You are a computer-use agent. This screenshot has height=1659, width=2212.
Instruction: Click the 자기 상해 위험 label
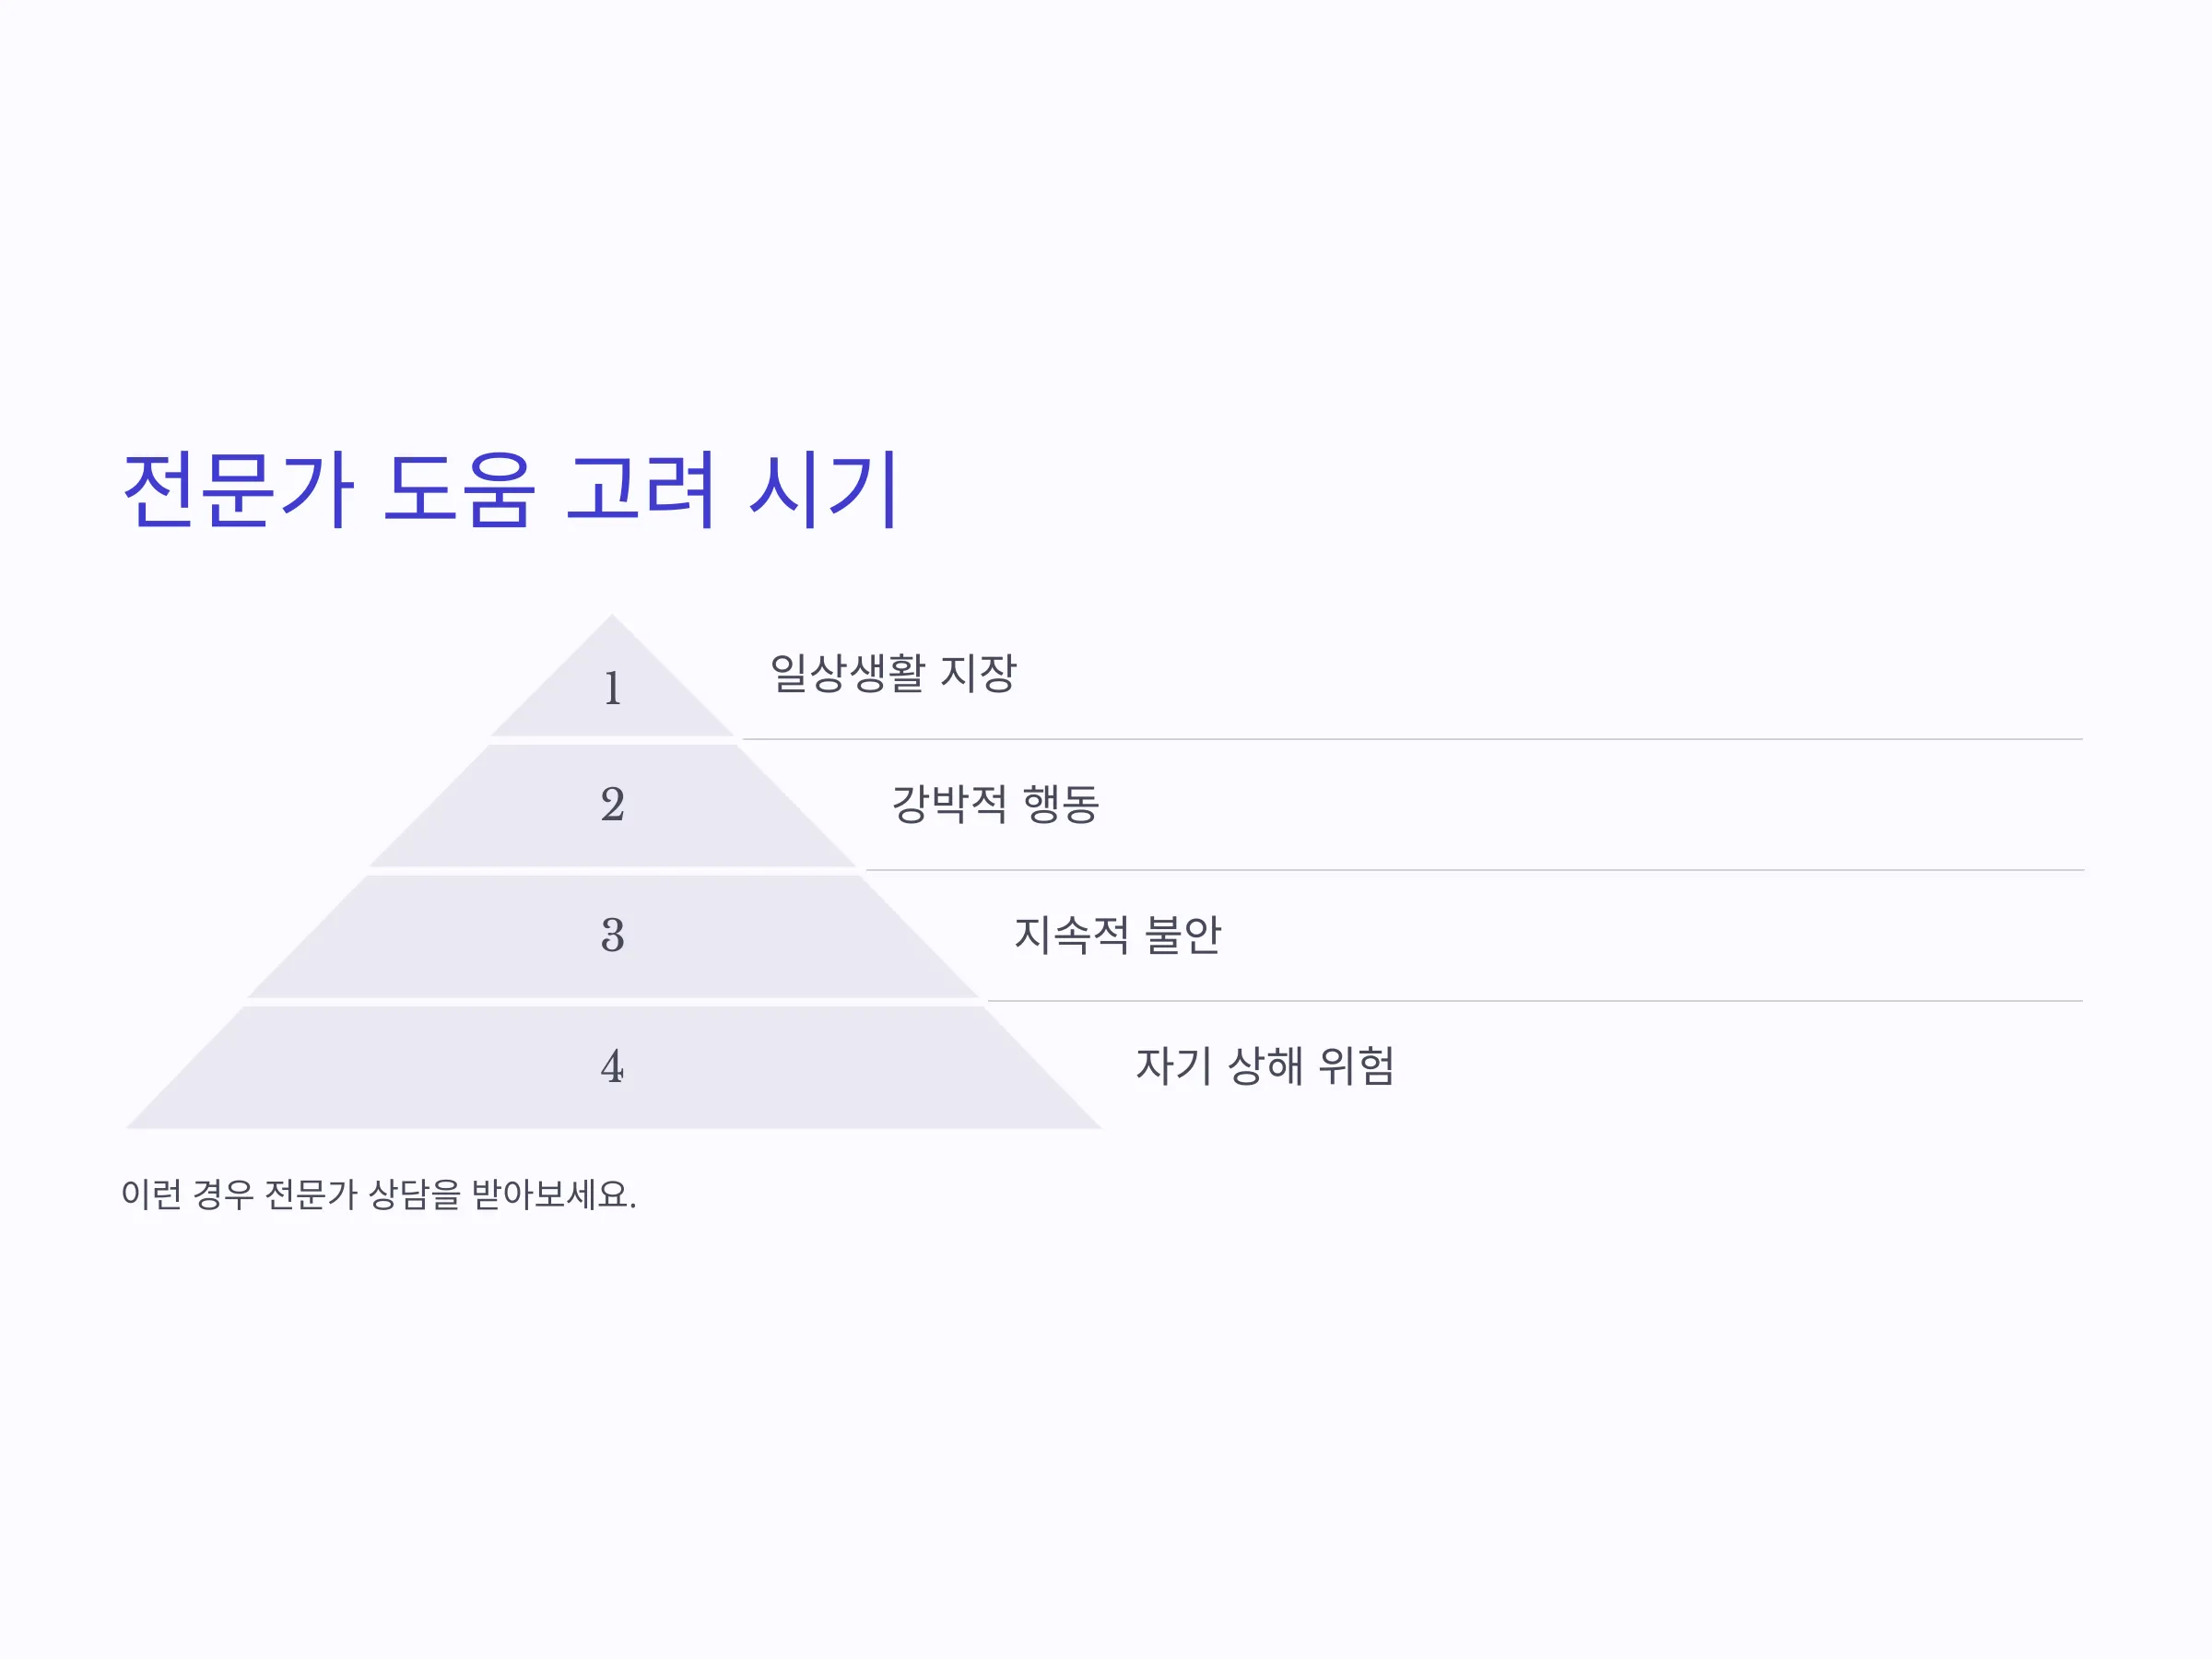click(1265, 1066)
